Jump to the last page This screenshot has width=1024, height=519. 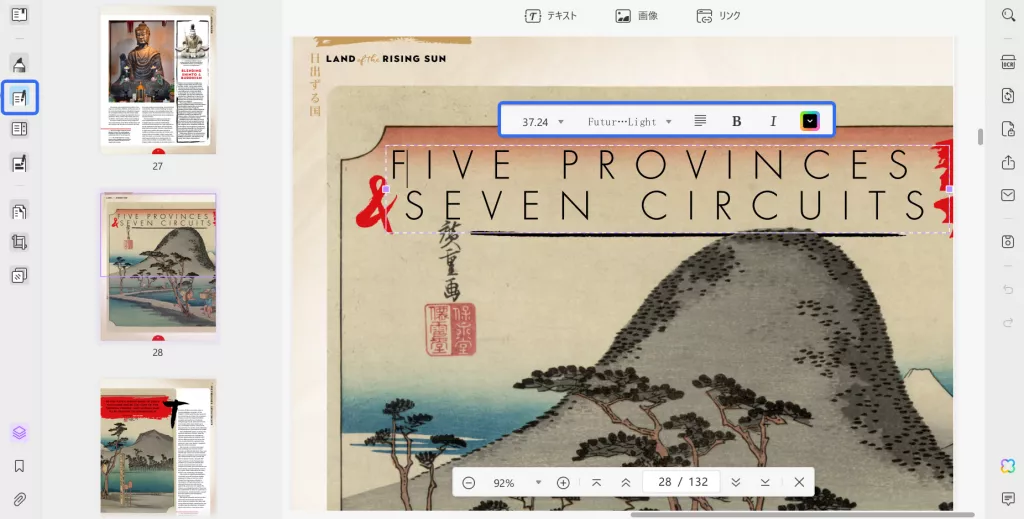pos(765,482)
